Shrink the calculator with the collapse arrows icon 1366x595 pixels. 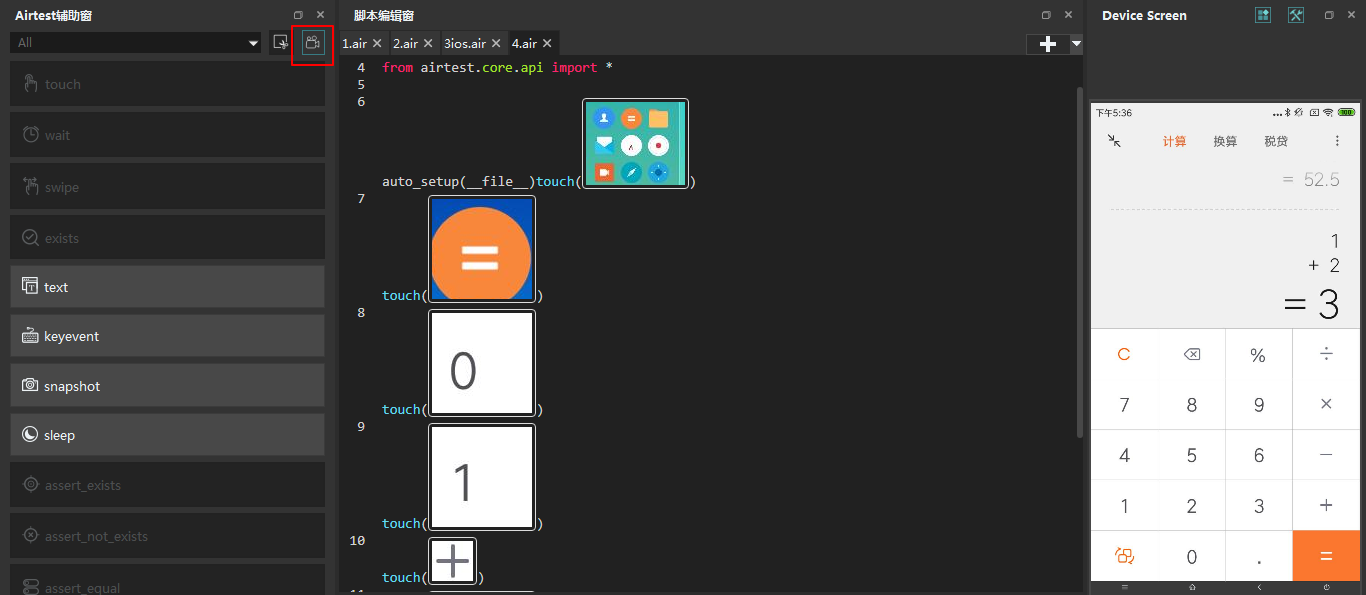(1114, 141)
